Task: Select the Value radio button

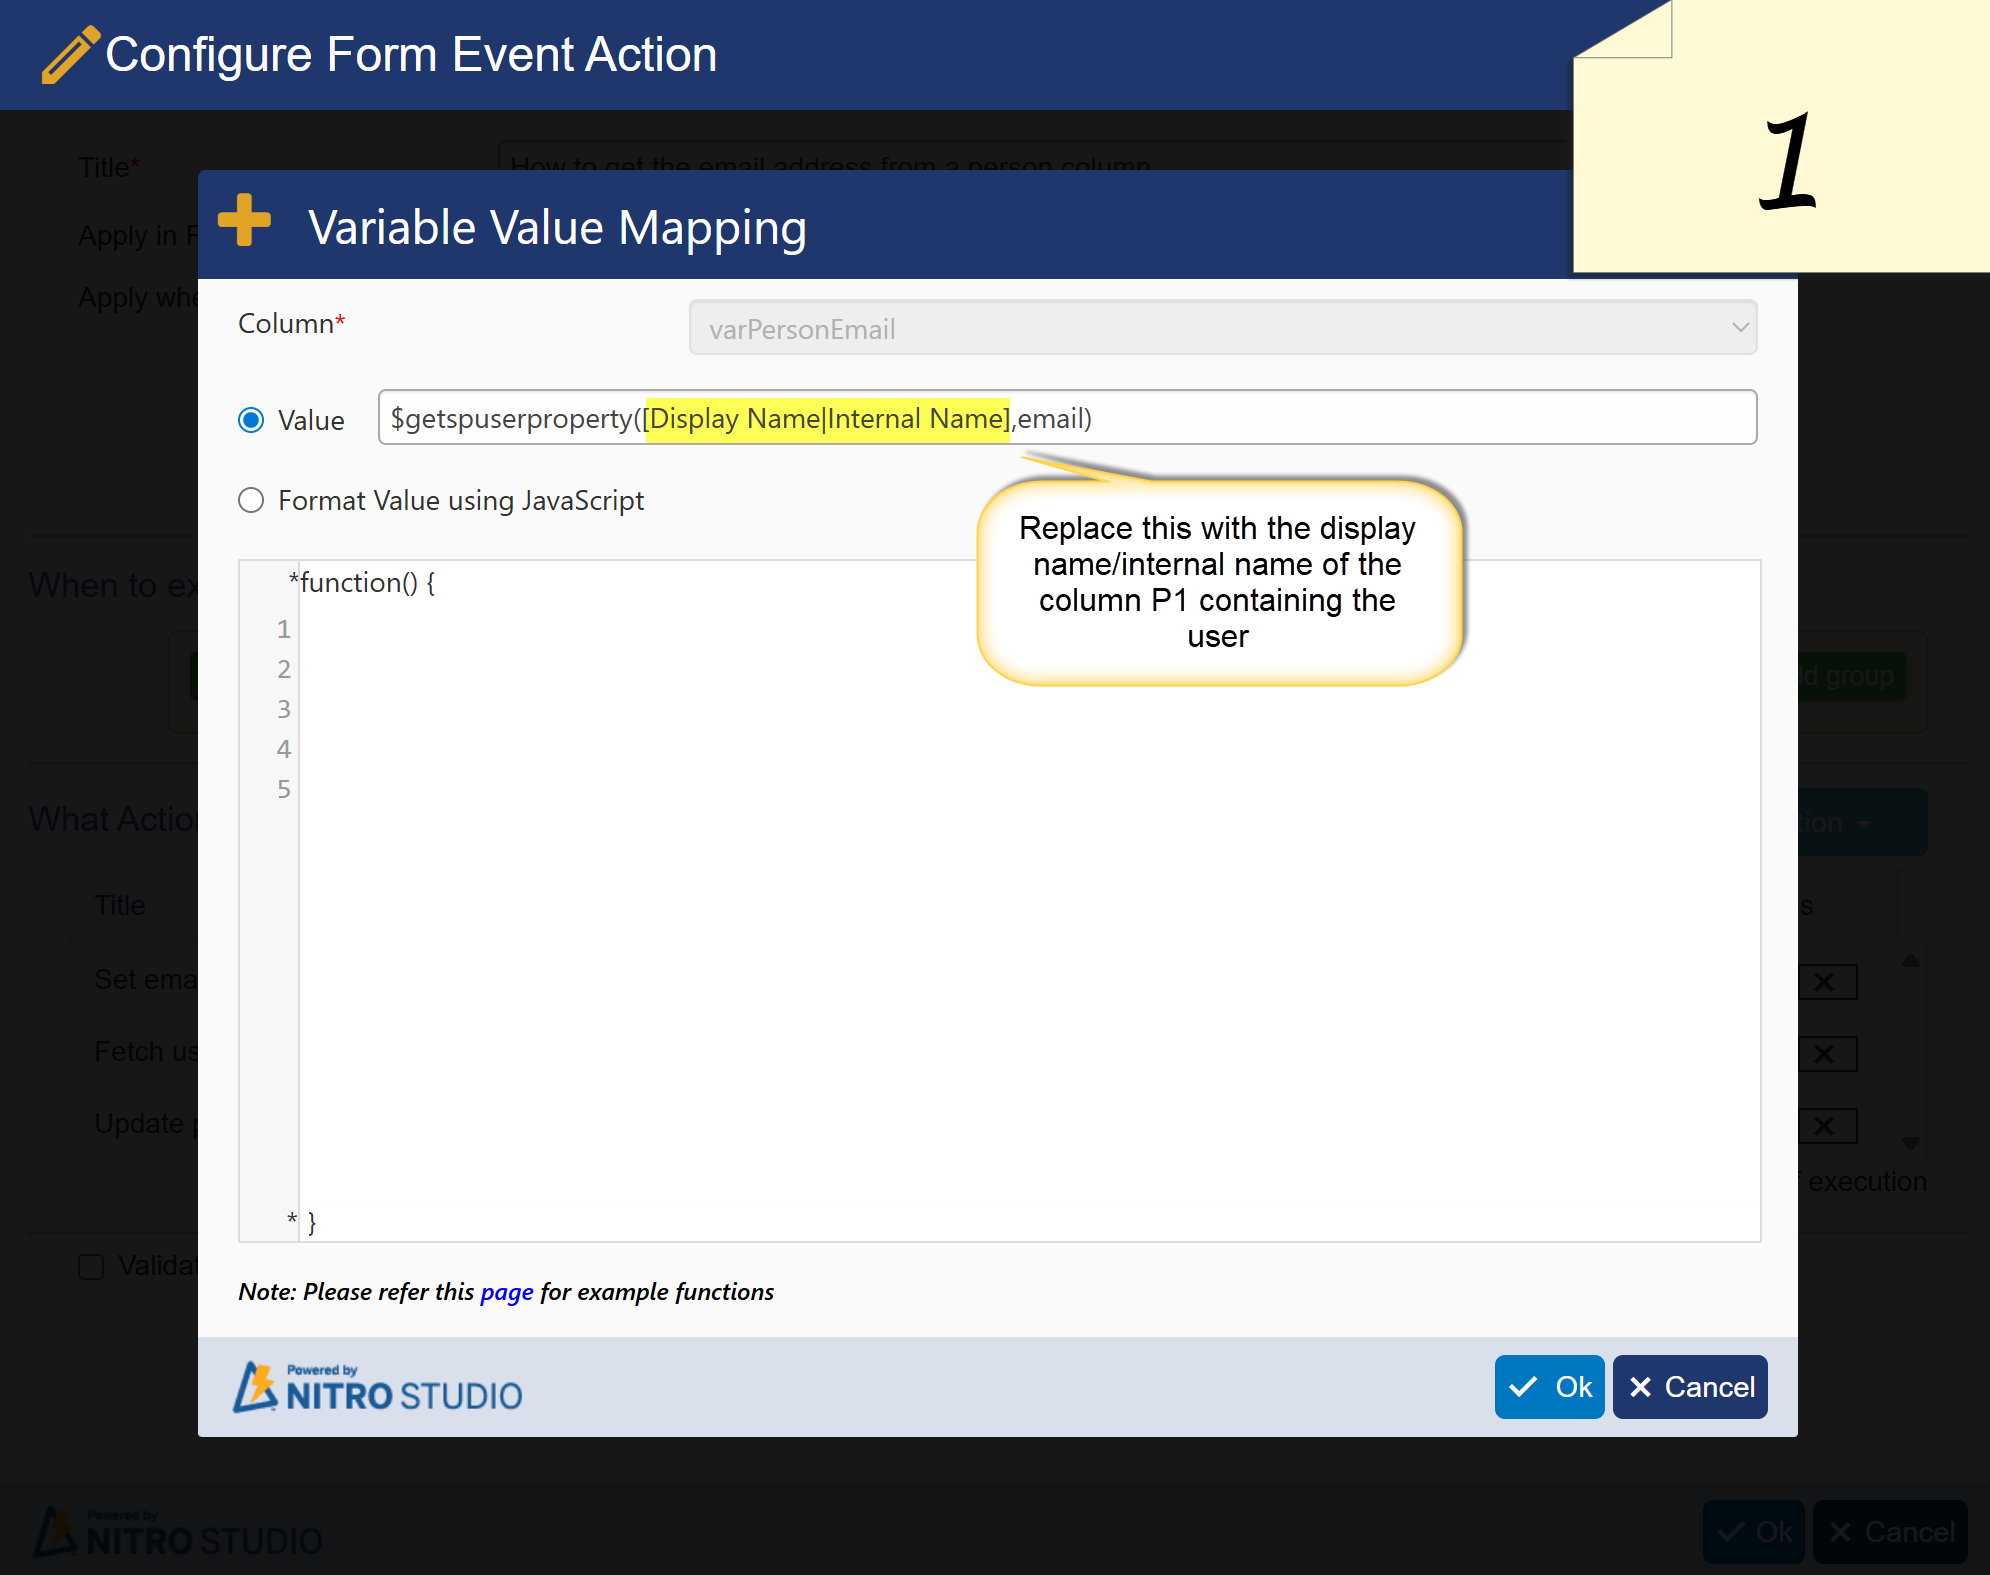Action: [251, 420]
